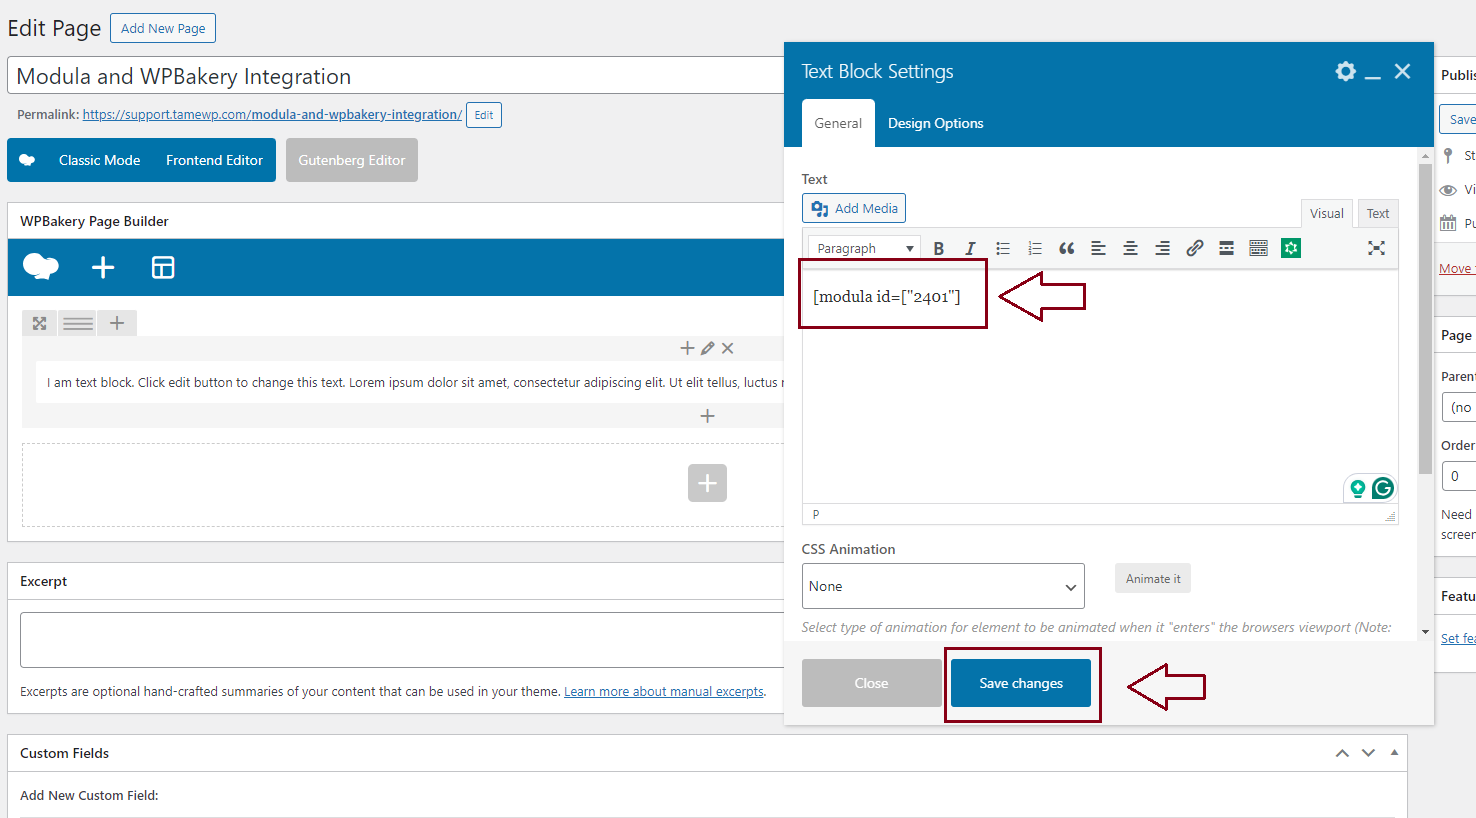The width and height of the screenshot is (1476, 818).
Task: Toggle the toolbar kitchen sink button
Action: tap(1258, 249)
